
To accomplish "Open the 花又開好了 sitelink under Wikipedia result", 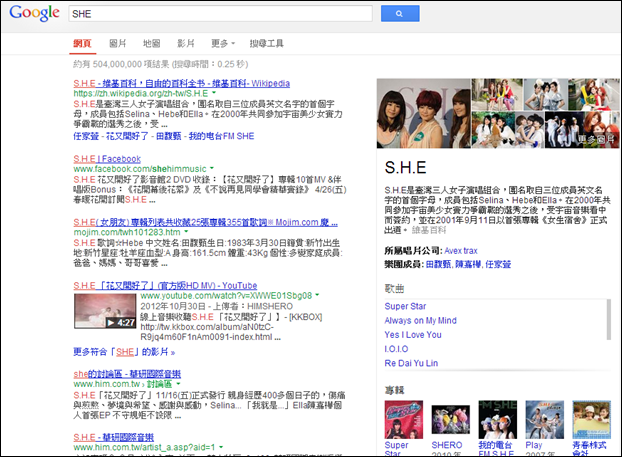I will pos(127,136).
